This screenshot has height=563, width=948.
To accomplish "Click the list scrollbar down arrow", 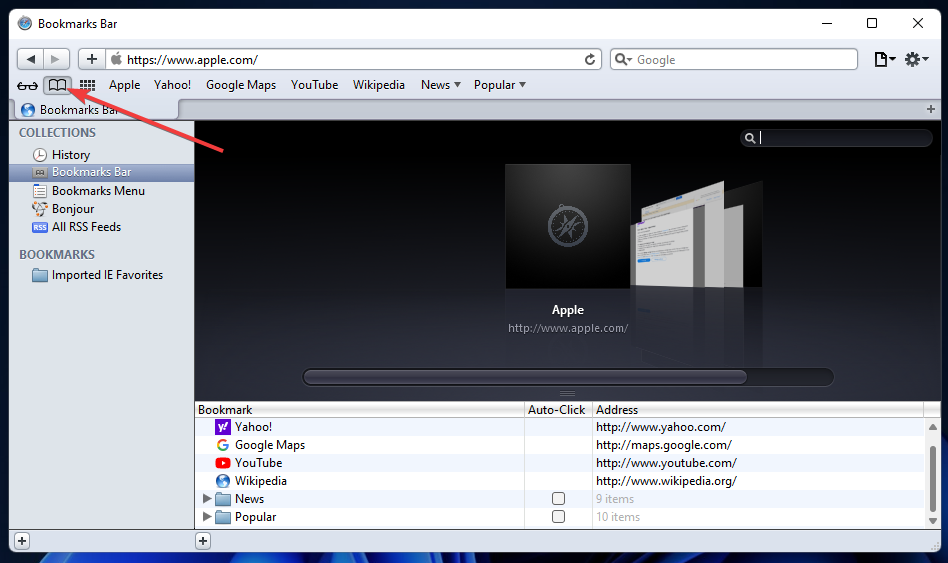I will (933, 521).
